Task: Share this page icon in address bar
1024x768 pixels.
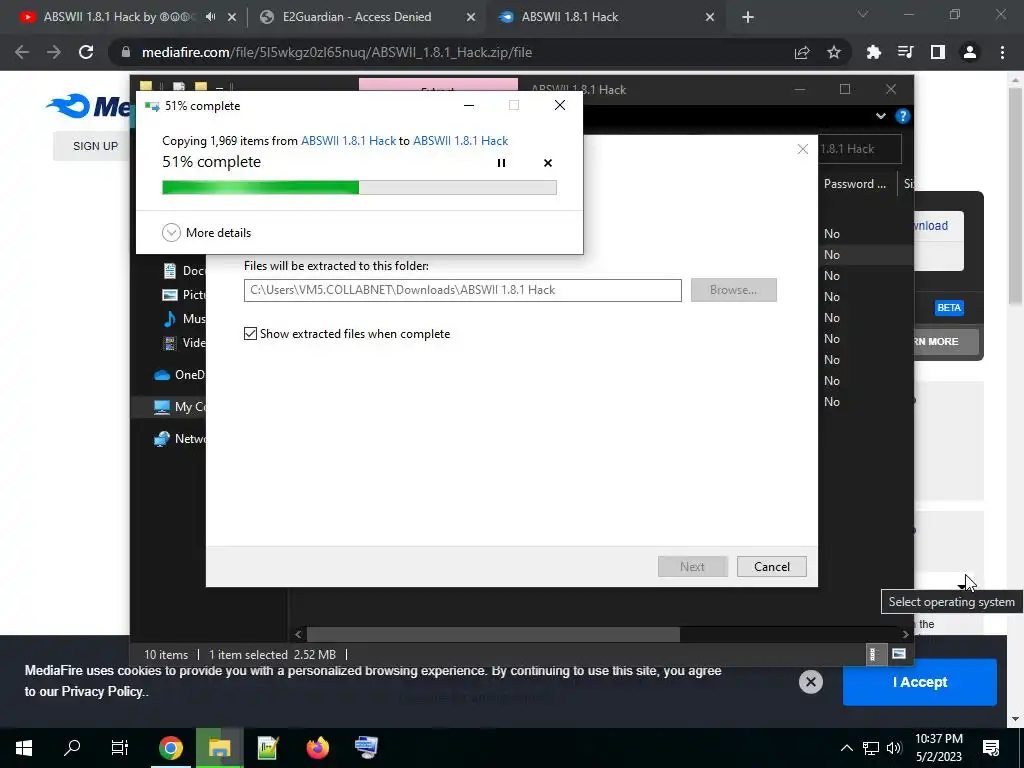Action: pyautogui.click(x=802, y=52)
